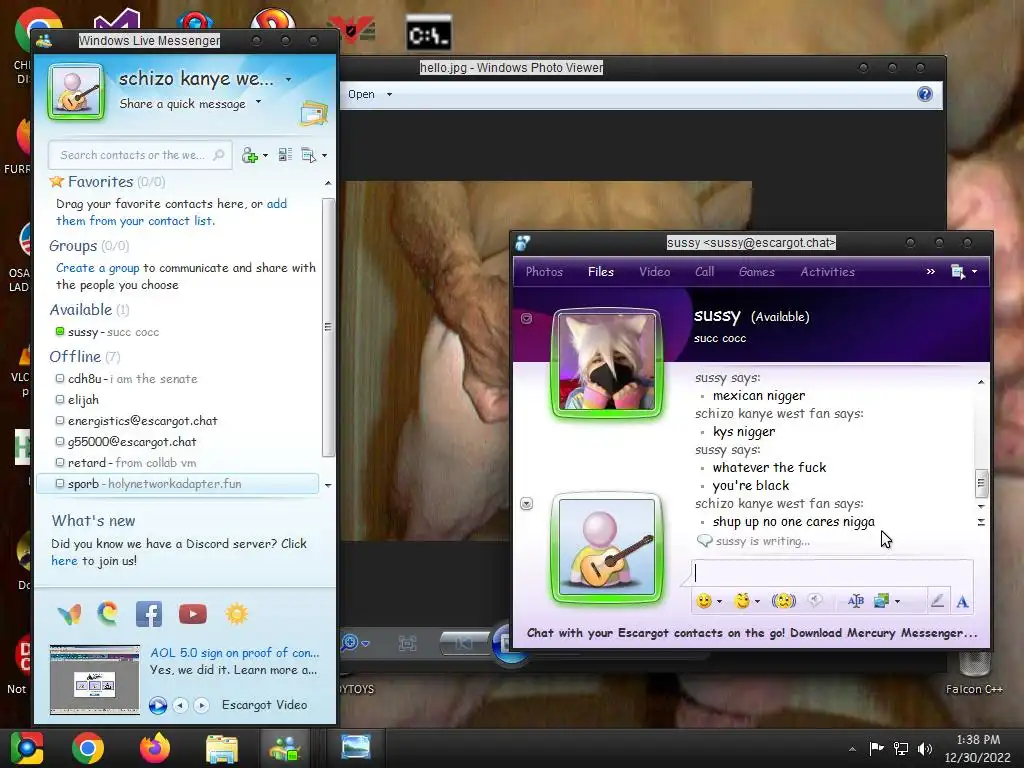This screenshot has width=1024, height=768.
Task: Click the sun weather icon in Messenger footer
Action: 236,614
